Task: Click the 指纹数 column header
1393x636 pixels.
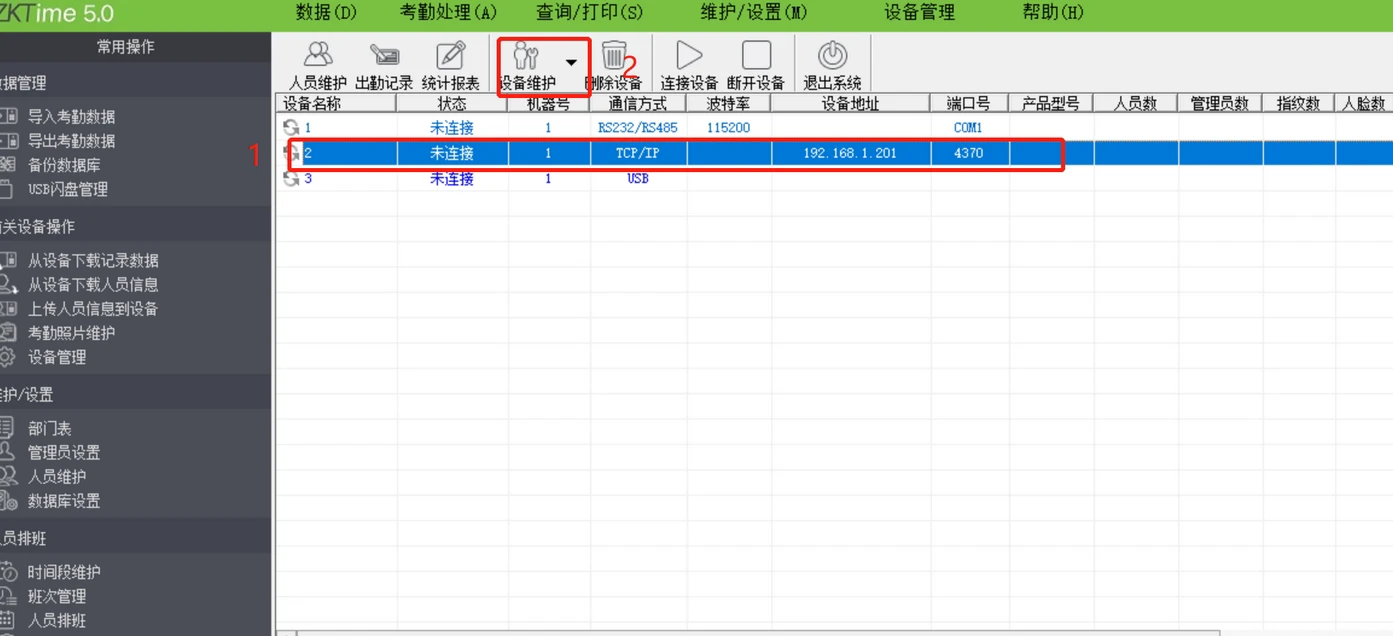Action: [1298, 103]
